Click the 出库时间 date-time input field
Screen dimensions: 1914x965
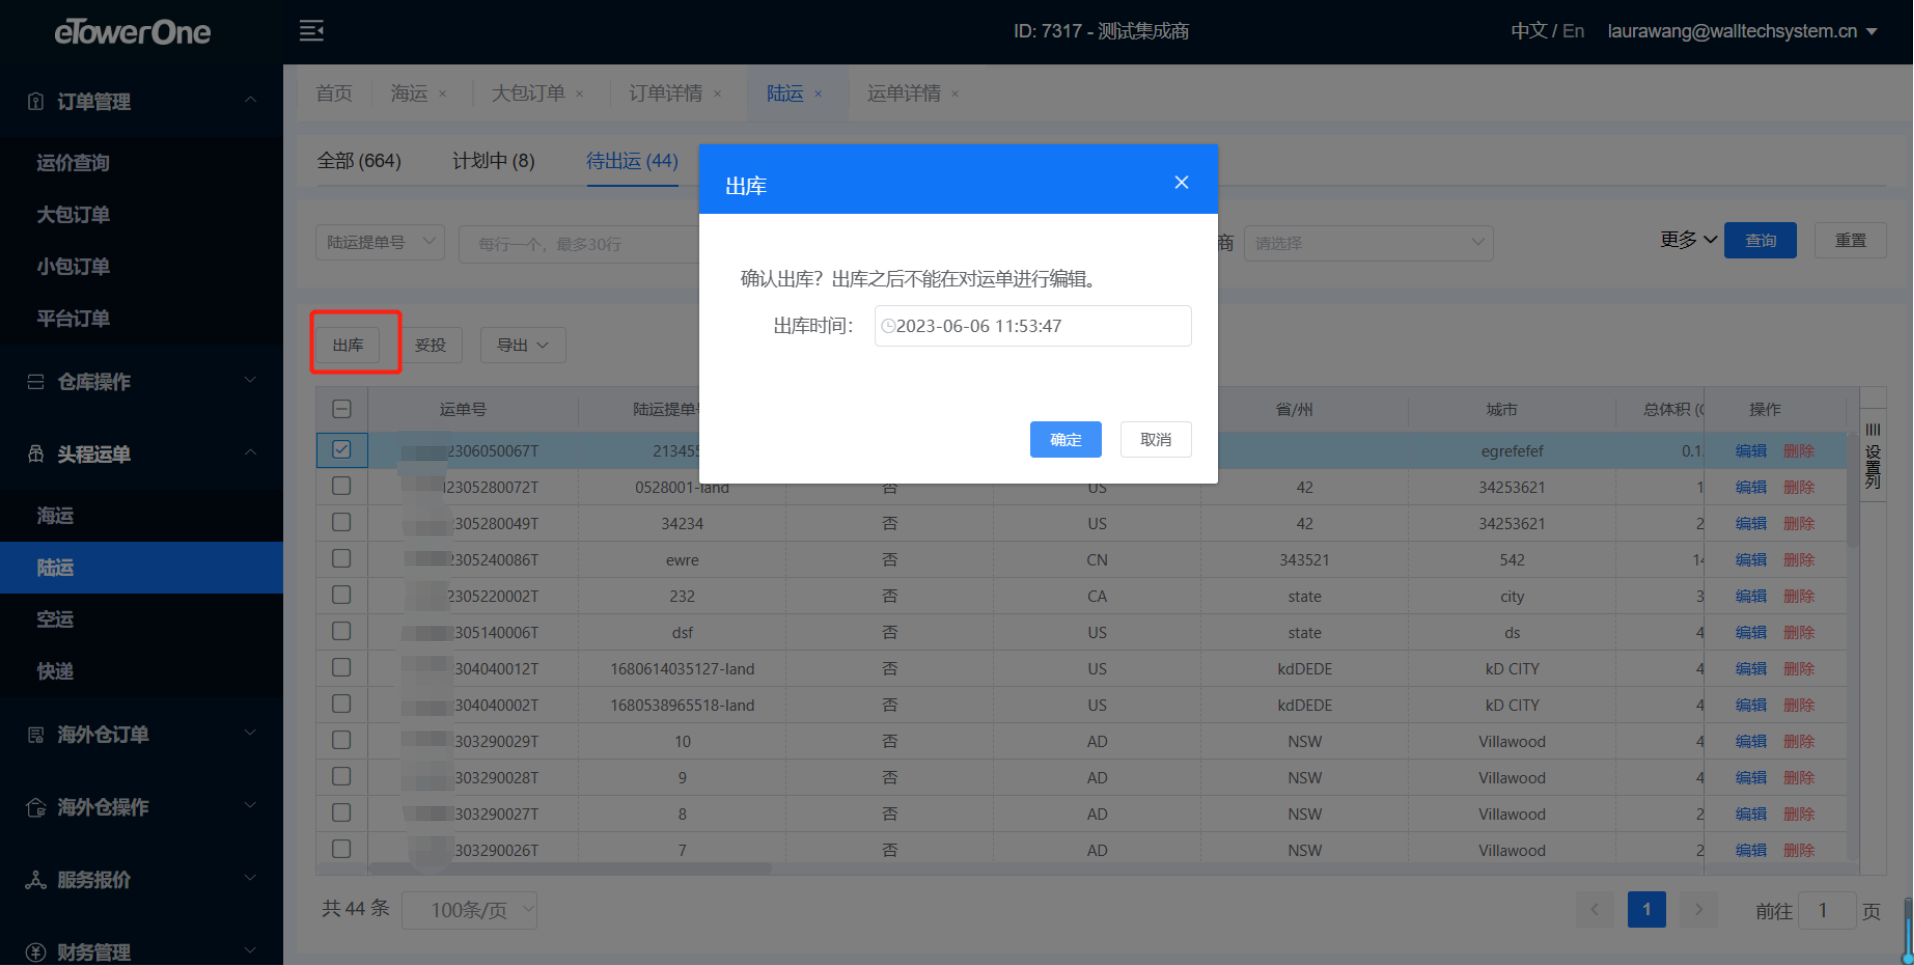click(x=1040, y=326)
